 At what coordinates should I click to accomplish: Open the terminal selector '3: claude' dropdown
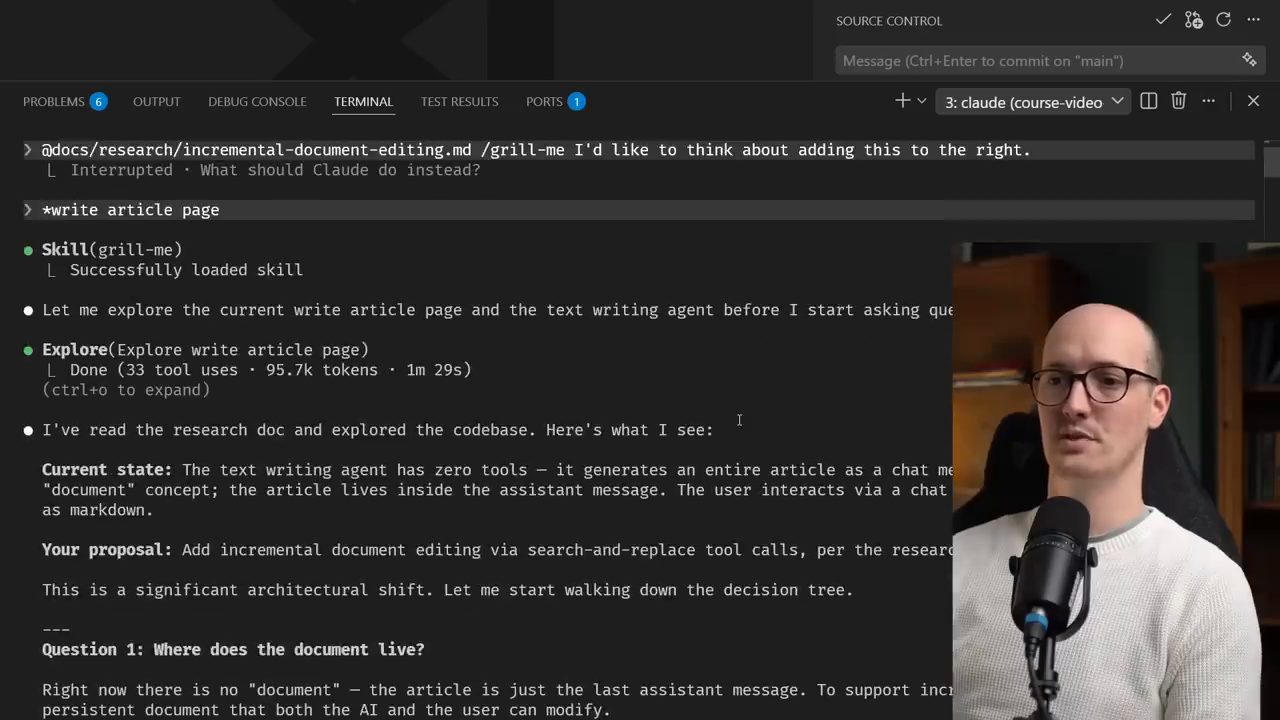[1033, 102]
